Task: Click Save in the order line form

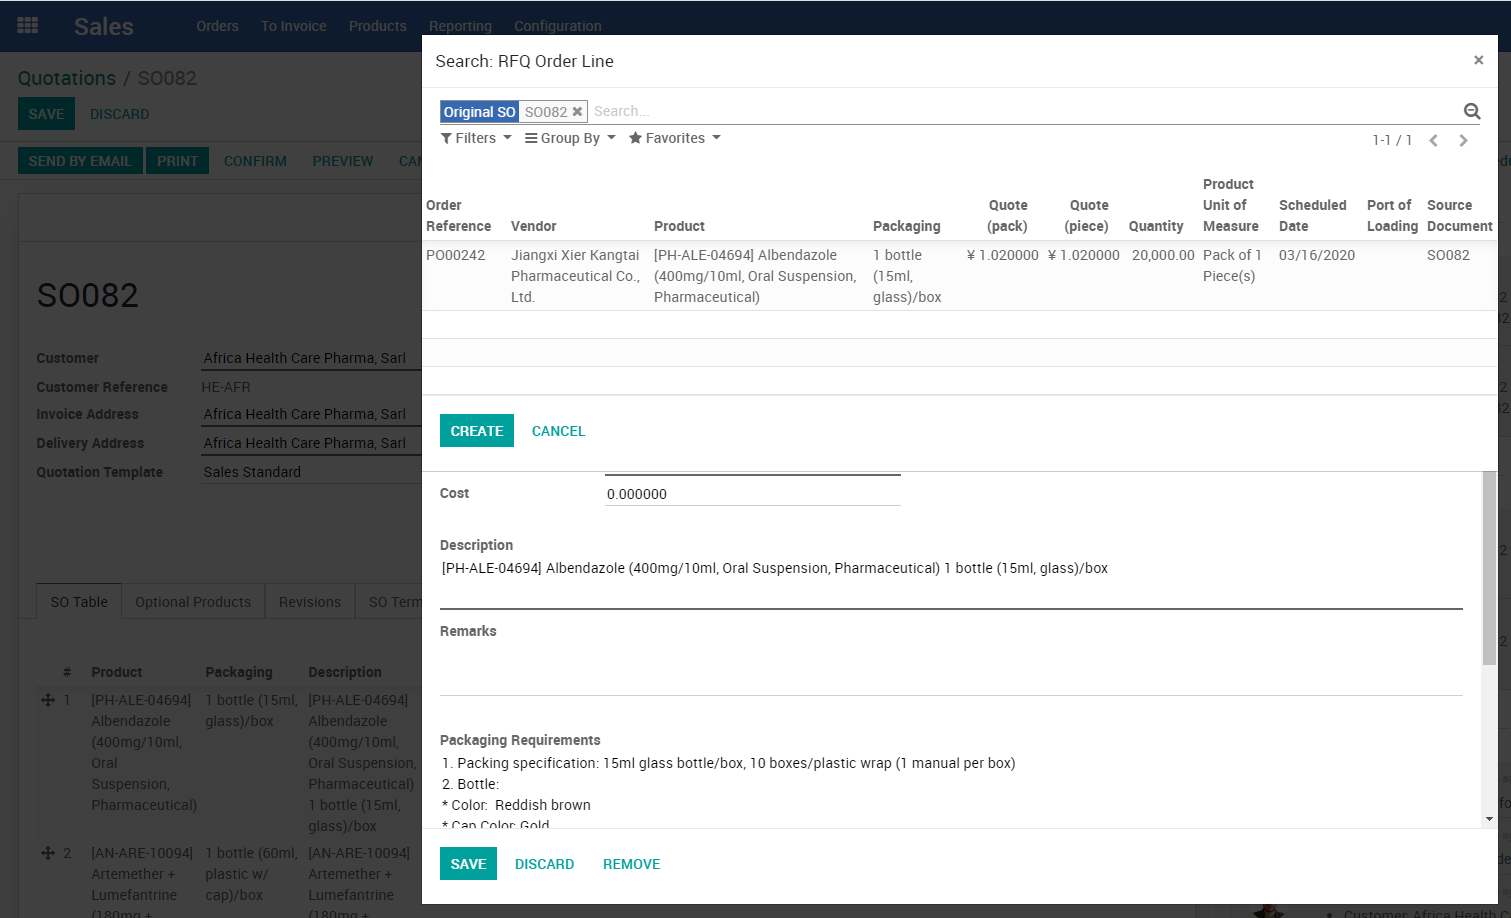Action: [468, 864]
